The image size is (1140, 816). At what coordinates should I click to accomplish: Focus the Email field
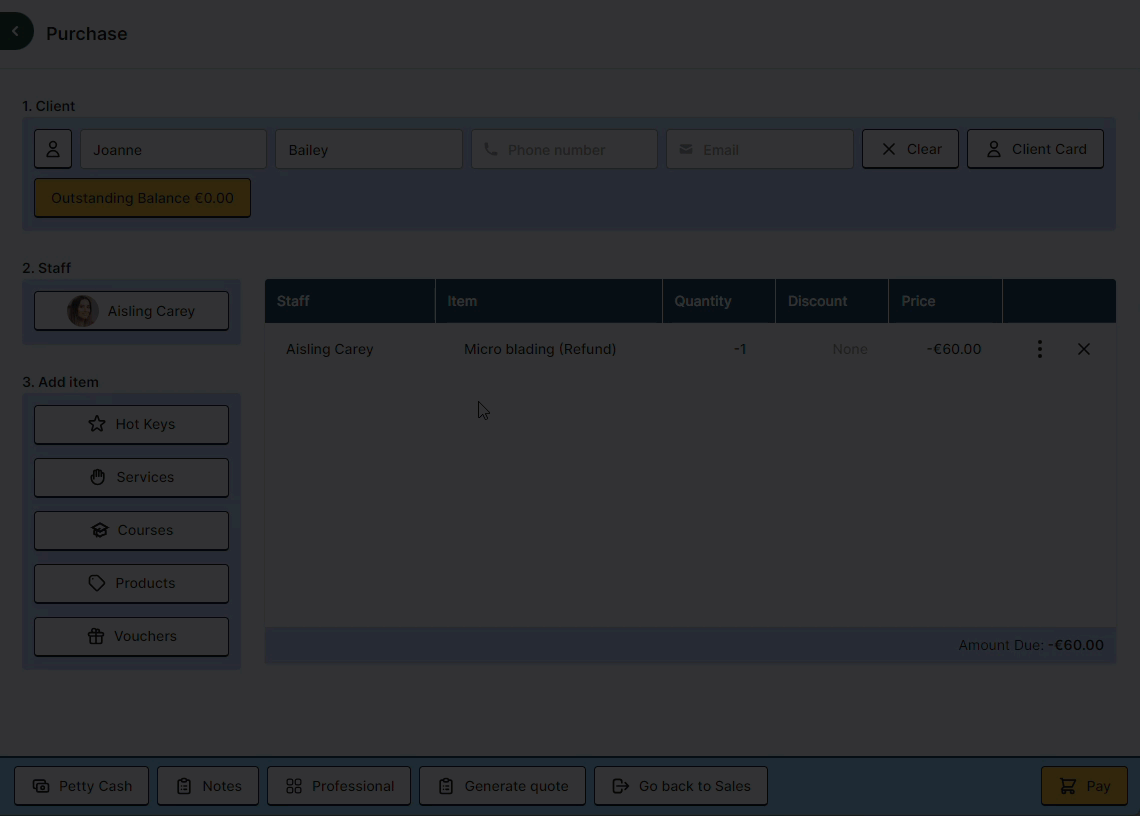(x=760, y=149)
